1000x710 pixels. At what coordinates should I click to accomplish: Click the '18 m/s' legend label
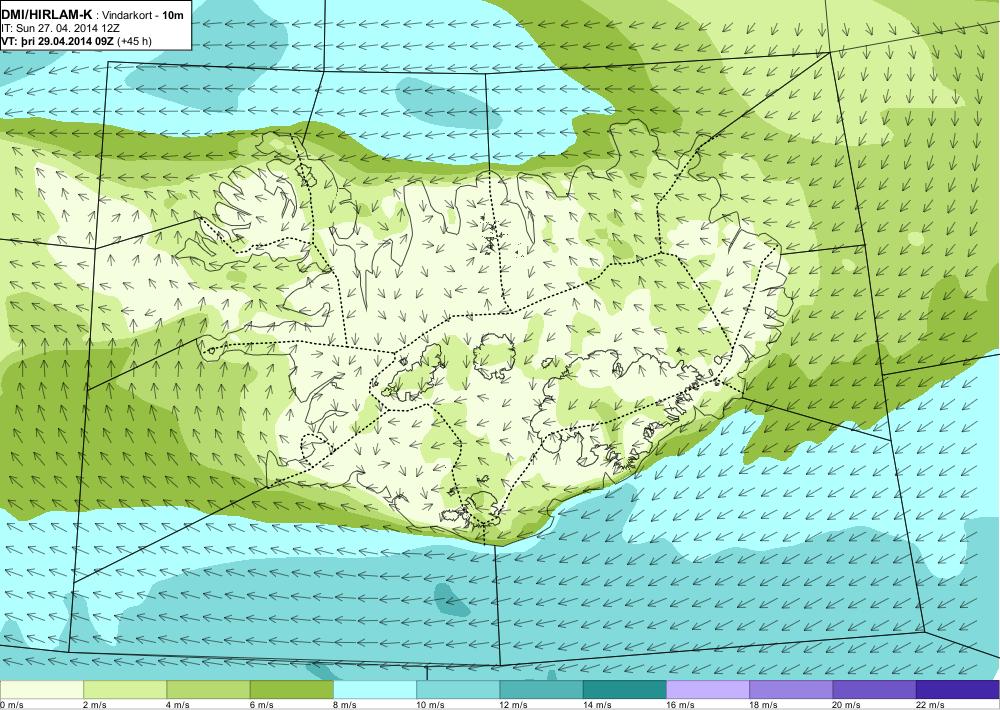[x=763, y=705]
